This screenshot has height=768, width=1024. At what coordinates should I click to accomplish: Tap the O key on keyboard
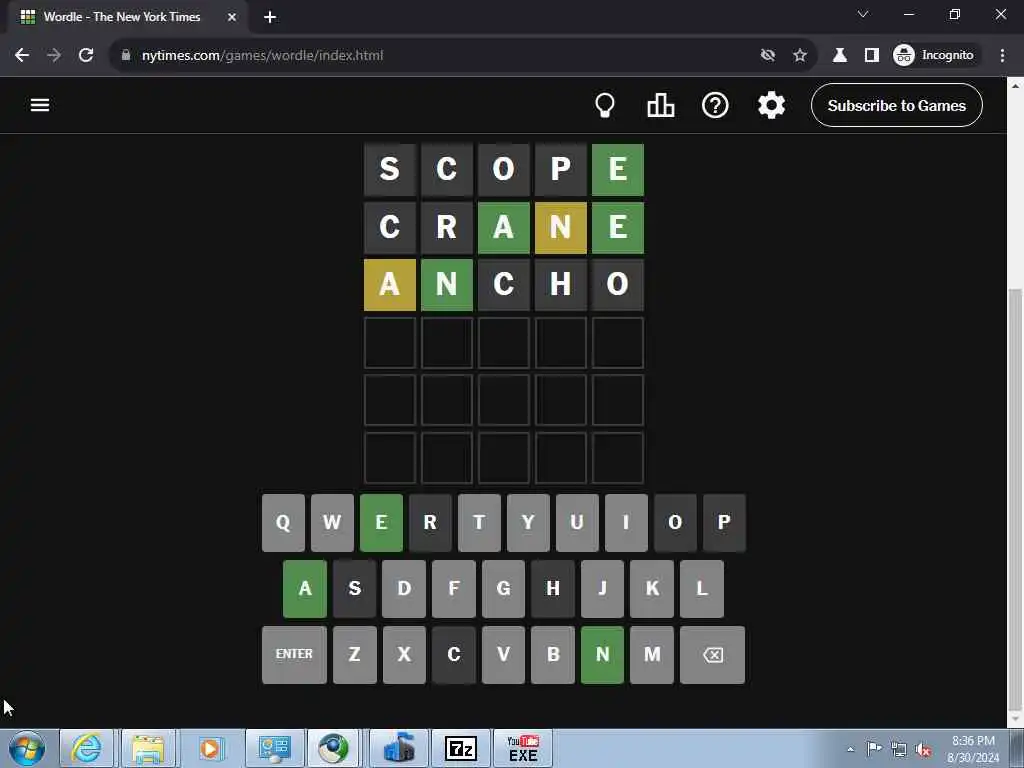pos(675,522)
